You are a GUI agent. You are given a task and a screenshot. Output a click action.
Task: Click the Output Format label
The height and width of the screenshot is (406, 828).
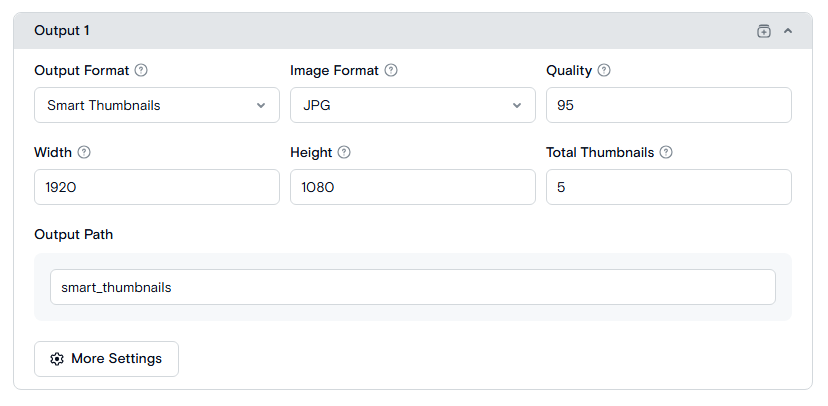(x=82, y=70)
